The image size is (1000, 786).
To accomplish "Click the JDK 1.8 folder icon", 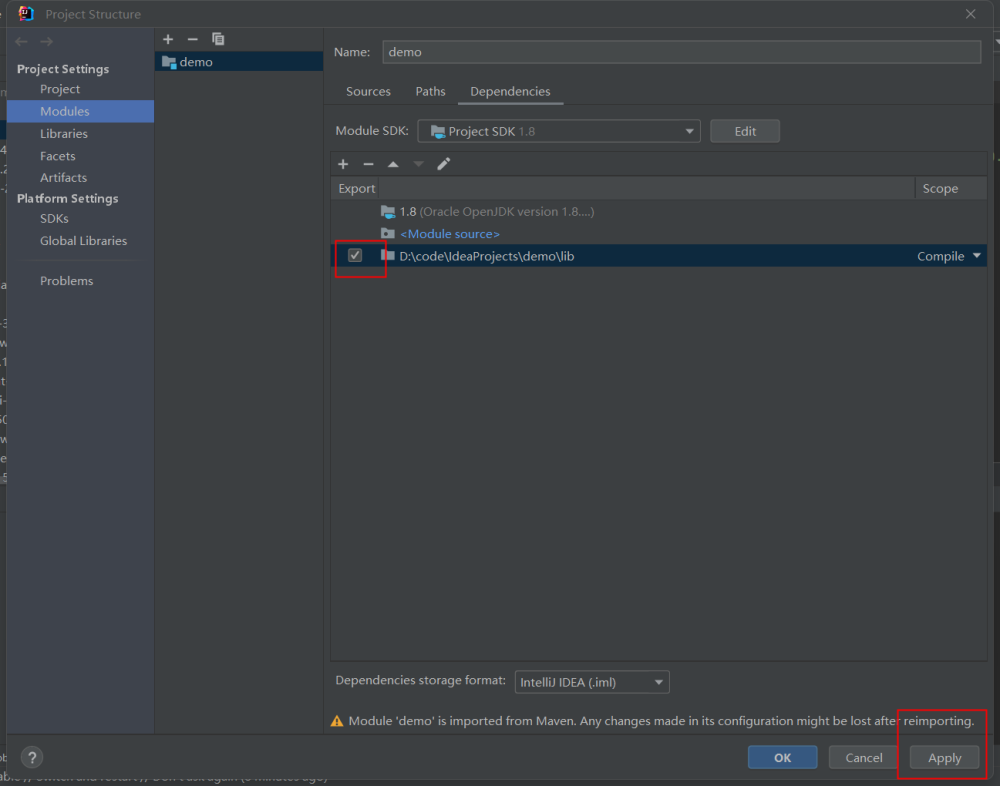I will point(388,212).
